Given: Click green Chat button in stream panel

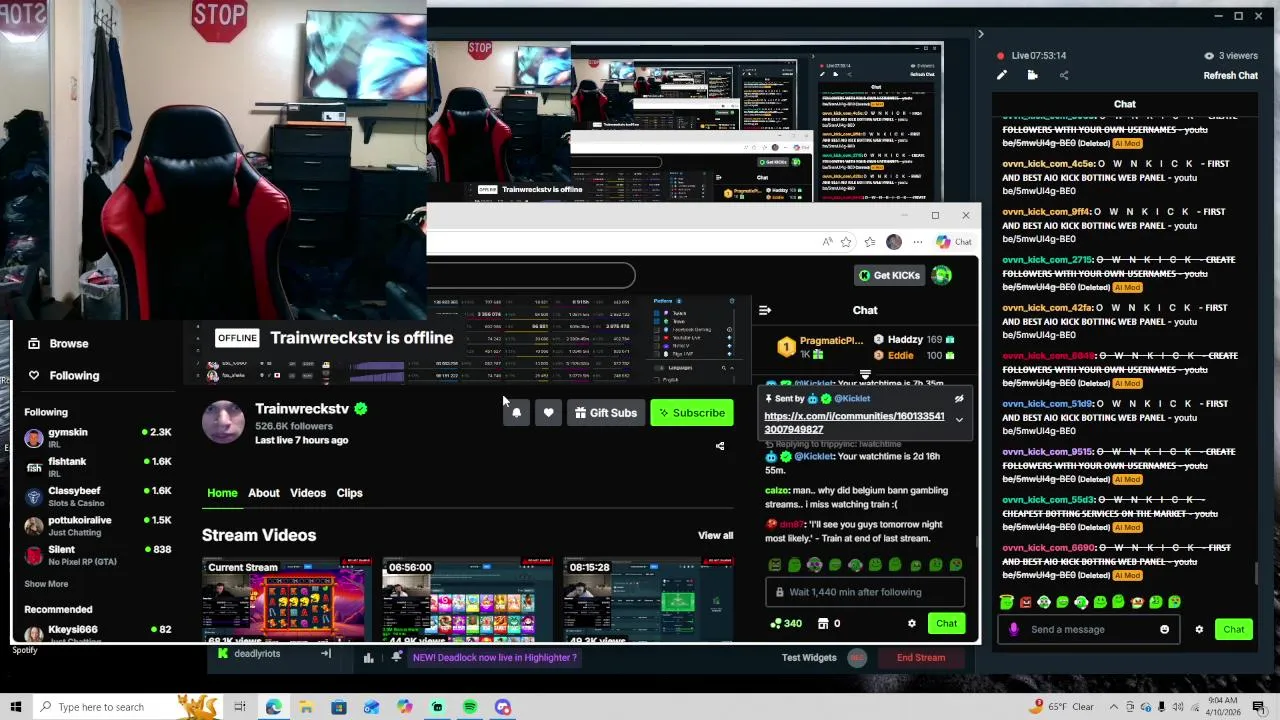Looking at the screenshot, I should click(x=1234, y=629).
